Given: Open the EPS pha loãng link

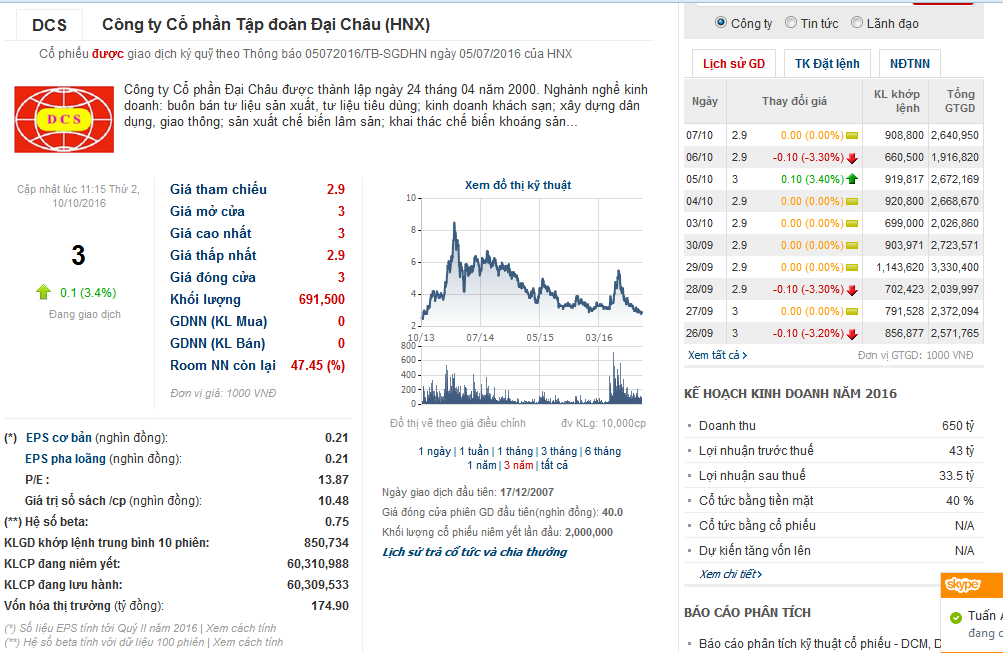Looking at the screenshot, I should 65,459.
